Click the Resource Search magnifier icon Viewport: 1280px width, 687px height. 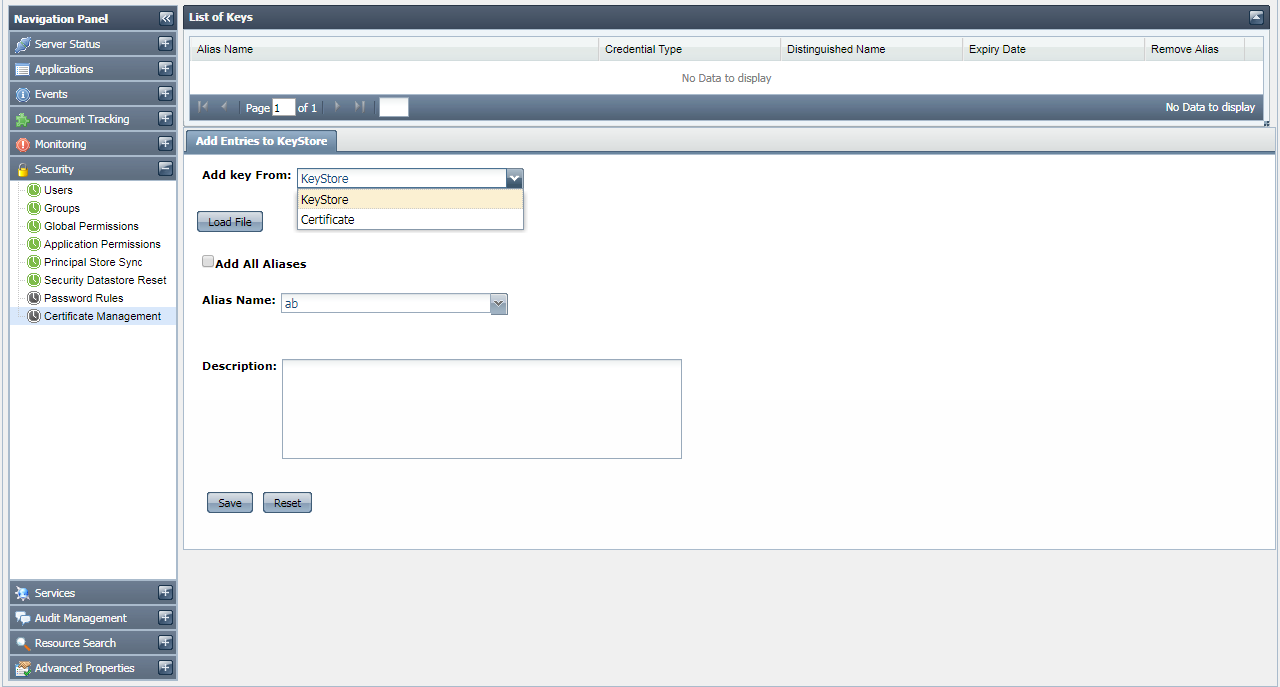click(x=23, y=643)
